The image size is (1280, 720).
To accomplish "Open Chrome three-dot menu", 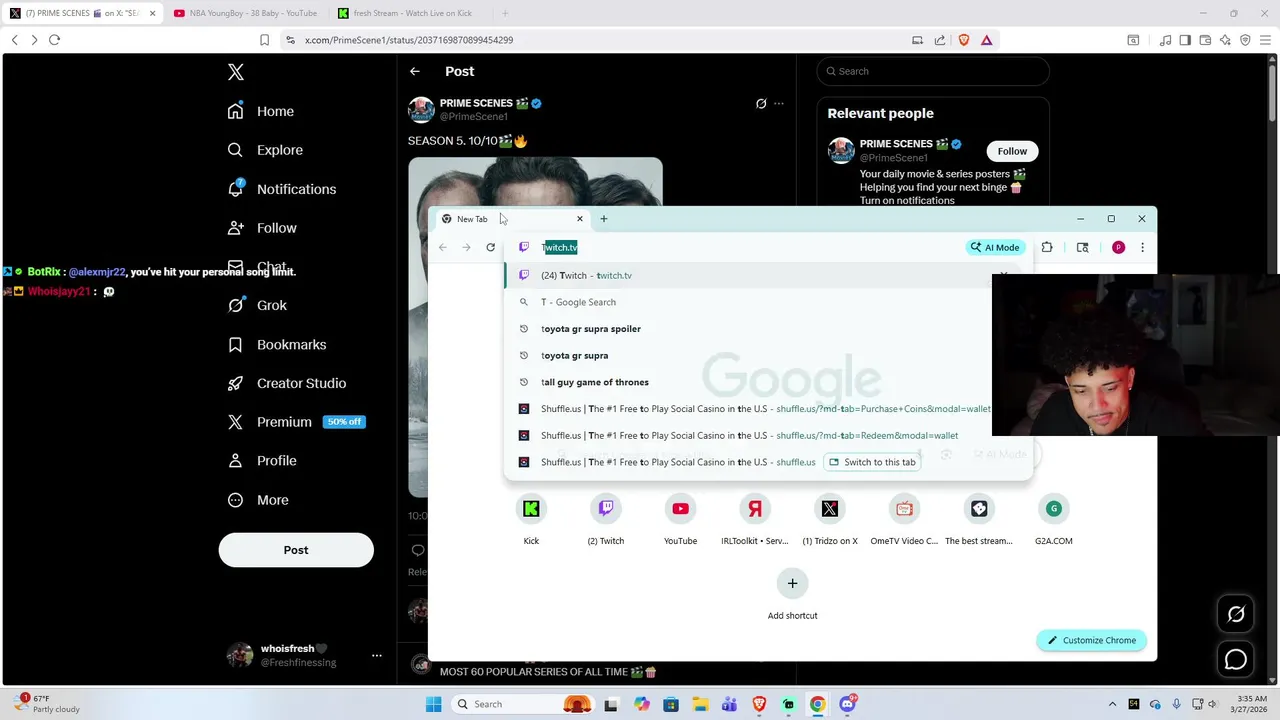I will (x=1142, y=247).
